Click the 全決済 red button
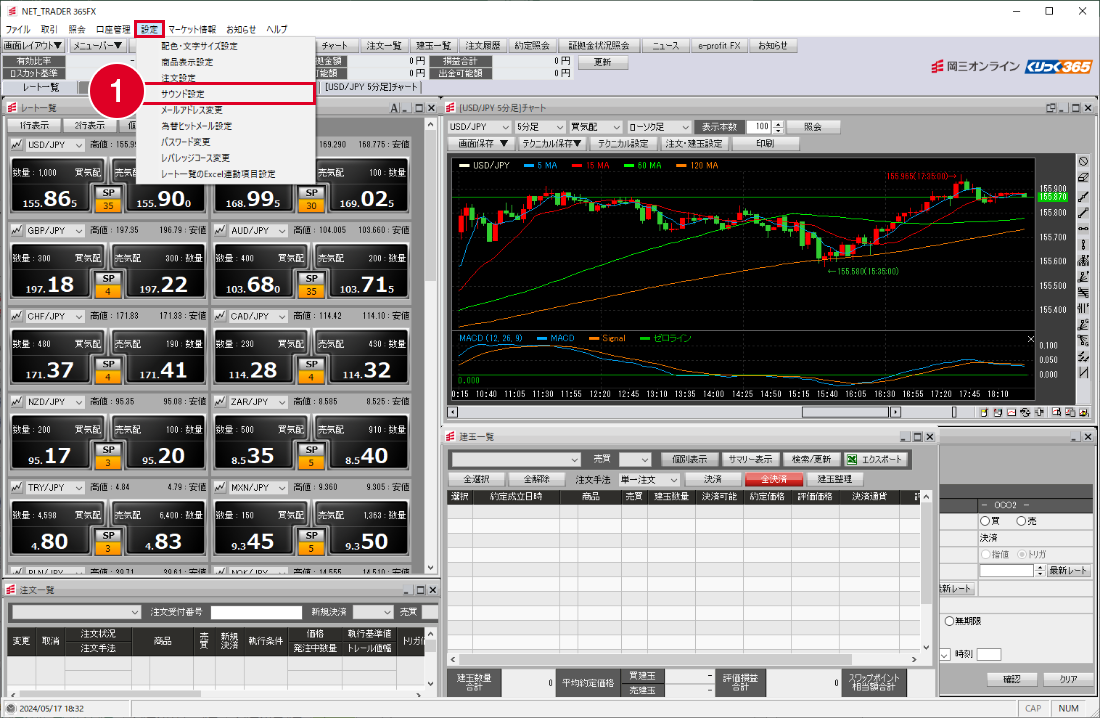The width and height of the screenshot is (1100, 718). coord(774,479)
